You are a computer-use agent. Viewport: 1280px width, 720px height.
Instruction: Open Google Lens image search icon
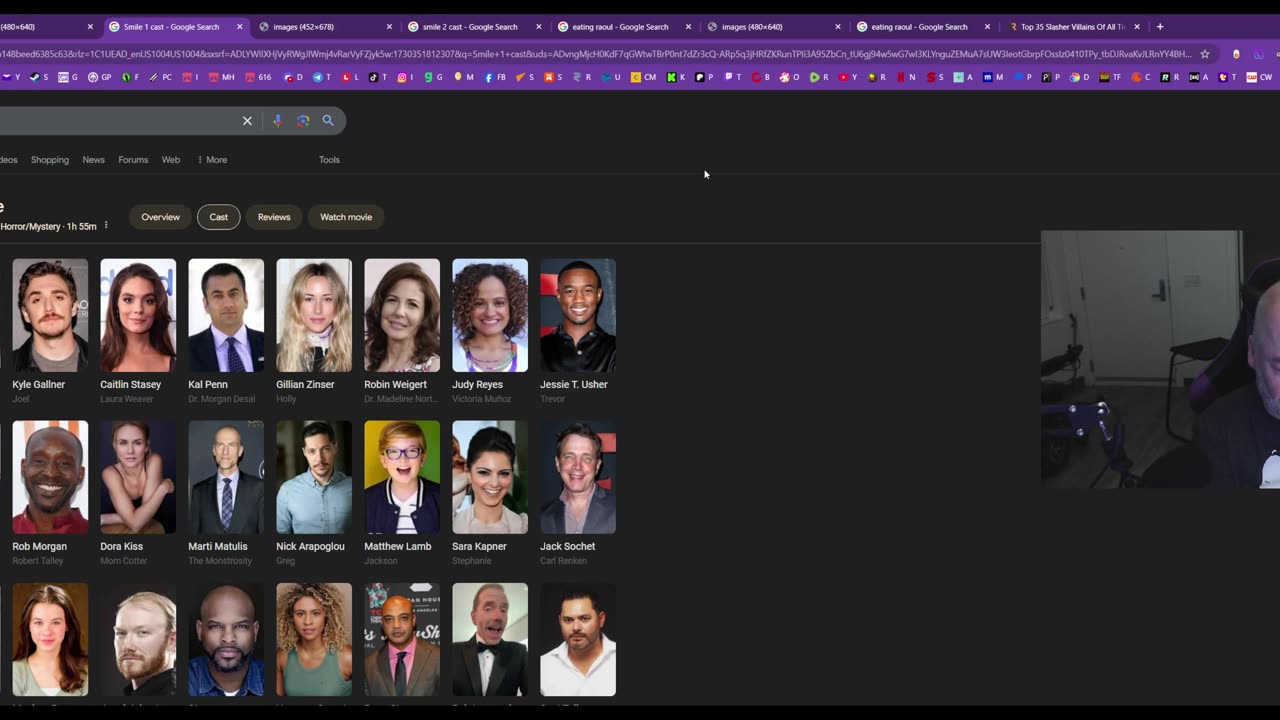point(303,121)
